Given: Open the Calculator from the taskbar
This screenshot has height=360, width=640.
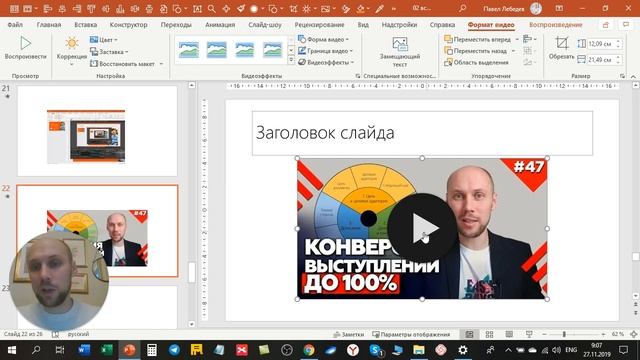Looking at the screenshot, I should click(x=152, y=350).
